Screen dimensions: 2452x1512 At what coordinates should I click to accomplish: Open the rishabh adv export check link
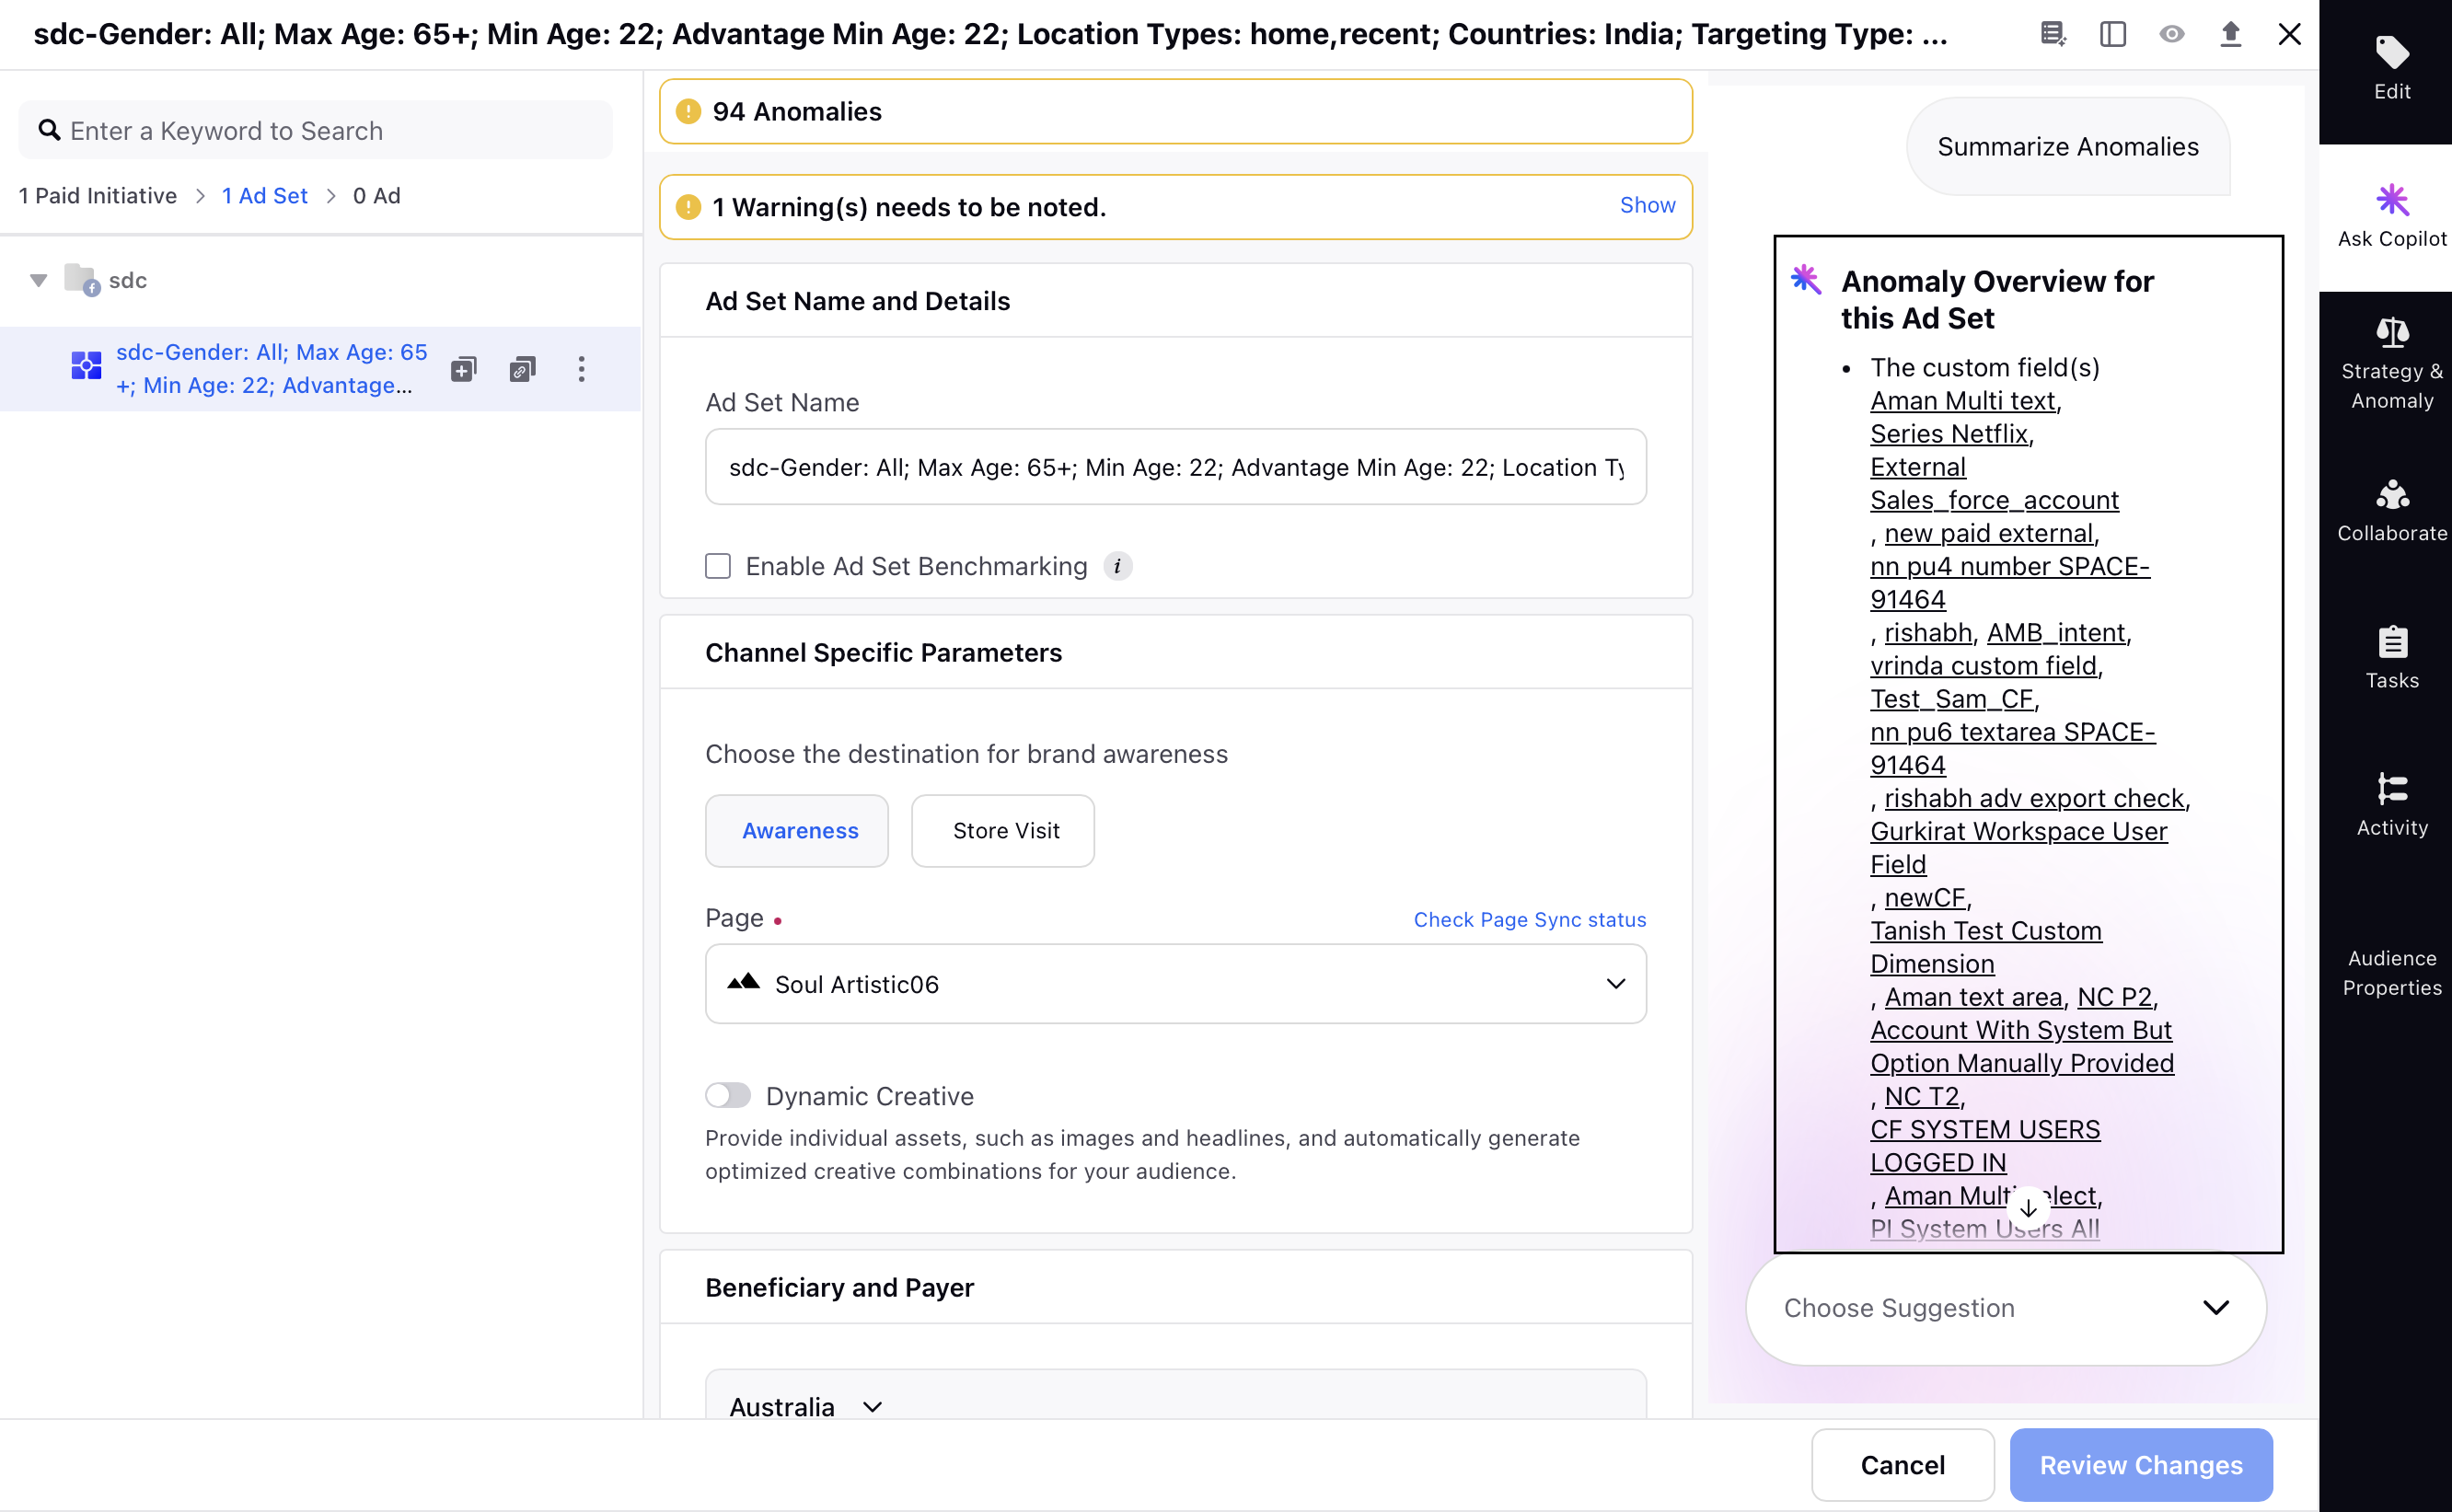point(2034,798)
